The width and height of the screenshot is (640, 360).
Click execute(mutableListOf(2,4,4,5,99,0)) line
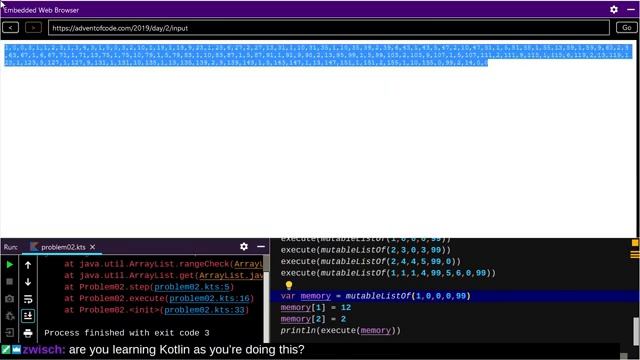[371, 261]
